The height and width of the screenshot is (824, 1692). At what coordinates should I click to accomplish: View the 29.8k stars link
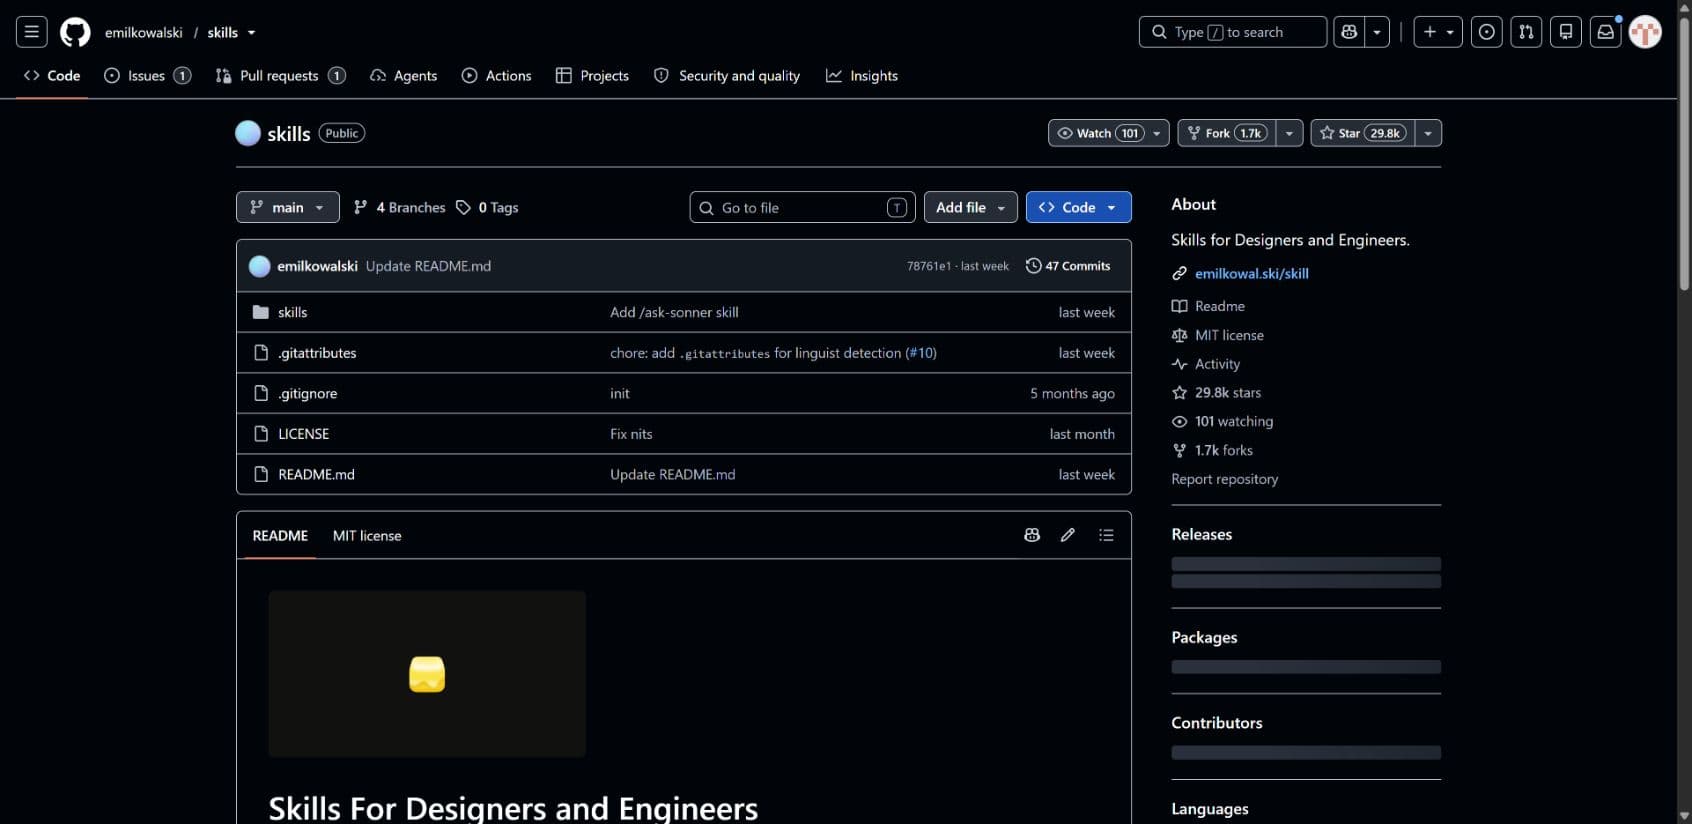pyautogui.click(x=1228, y=393)
